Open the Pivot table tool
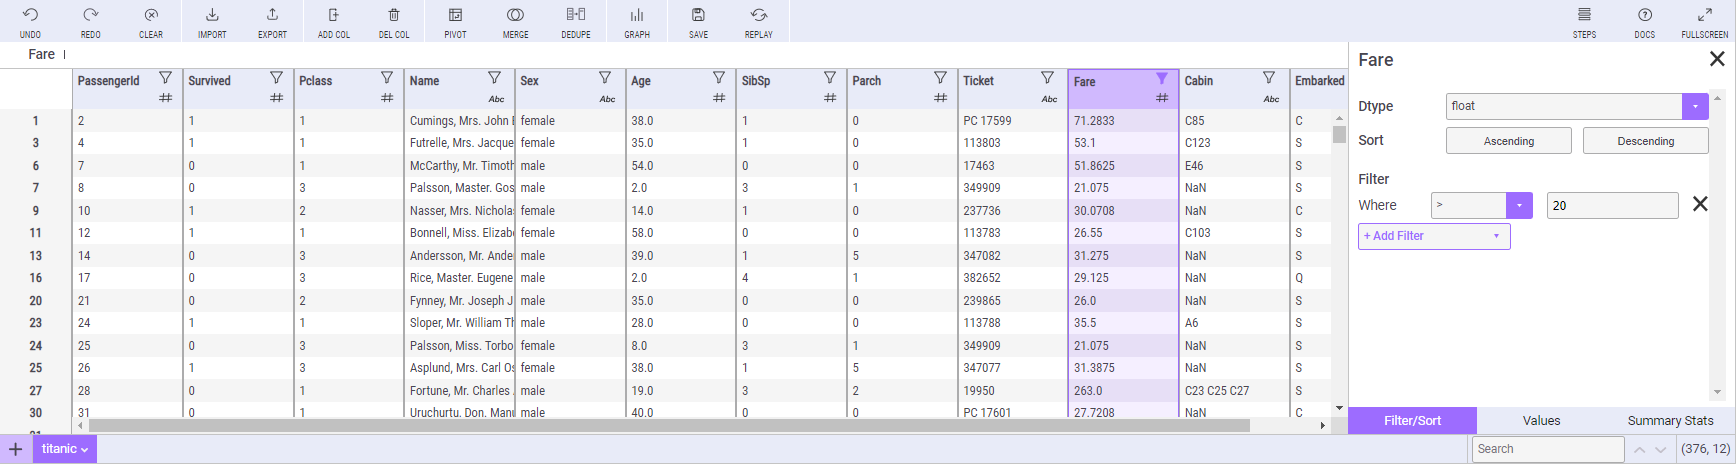 pyautogui.click(x=455, y=21)
